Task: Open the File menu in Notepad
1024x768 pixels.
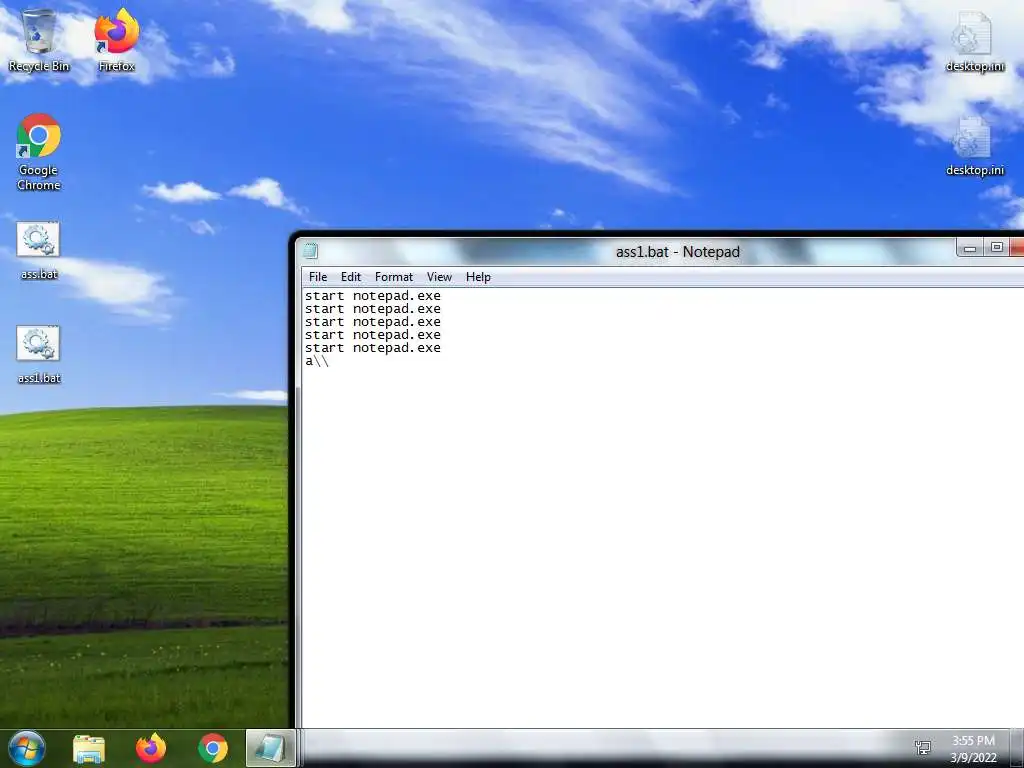Action: [x=318, y=277]
